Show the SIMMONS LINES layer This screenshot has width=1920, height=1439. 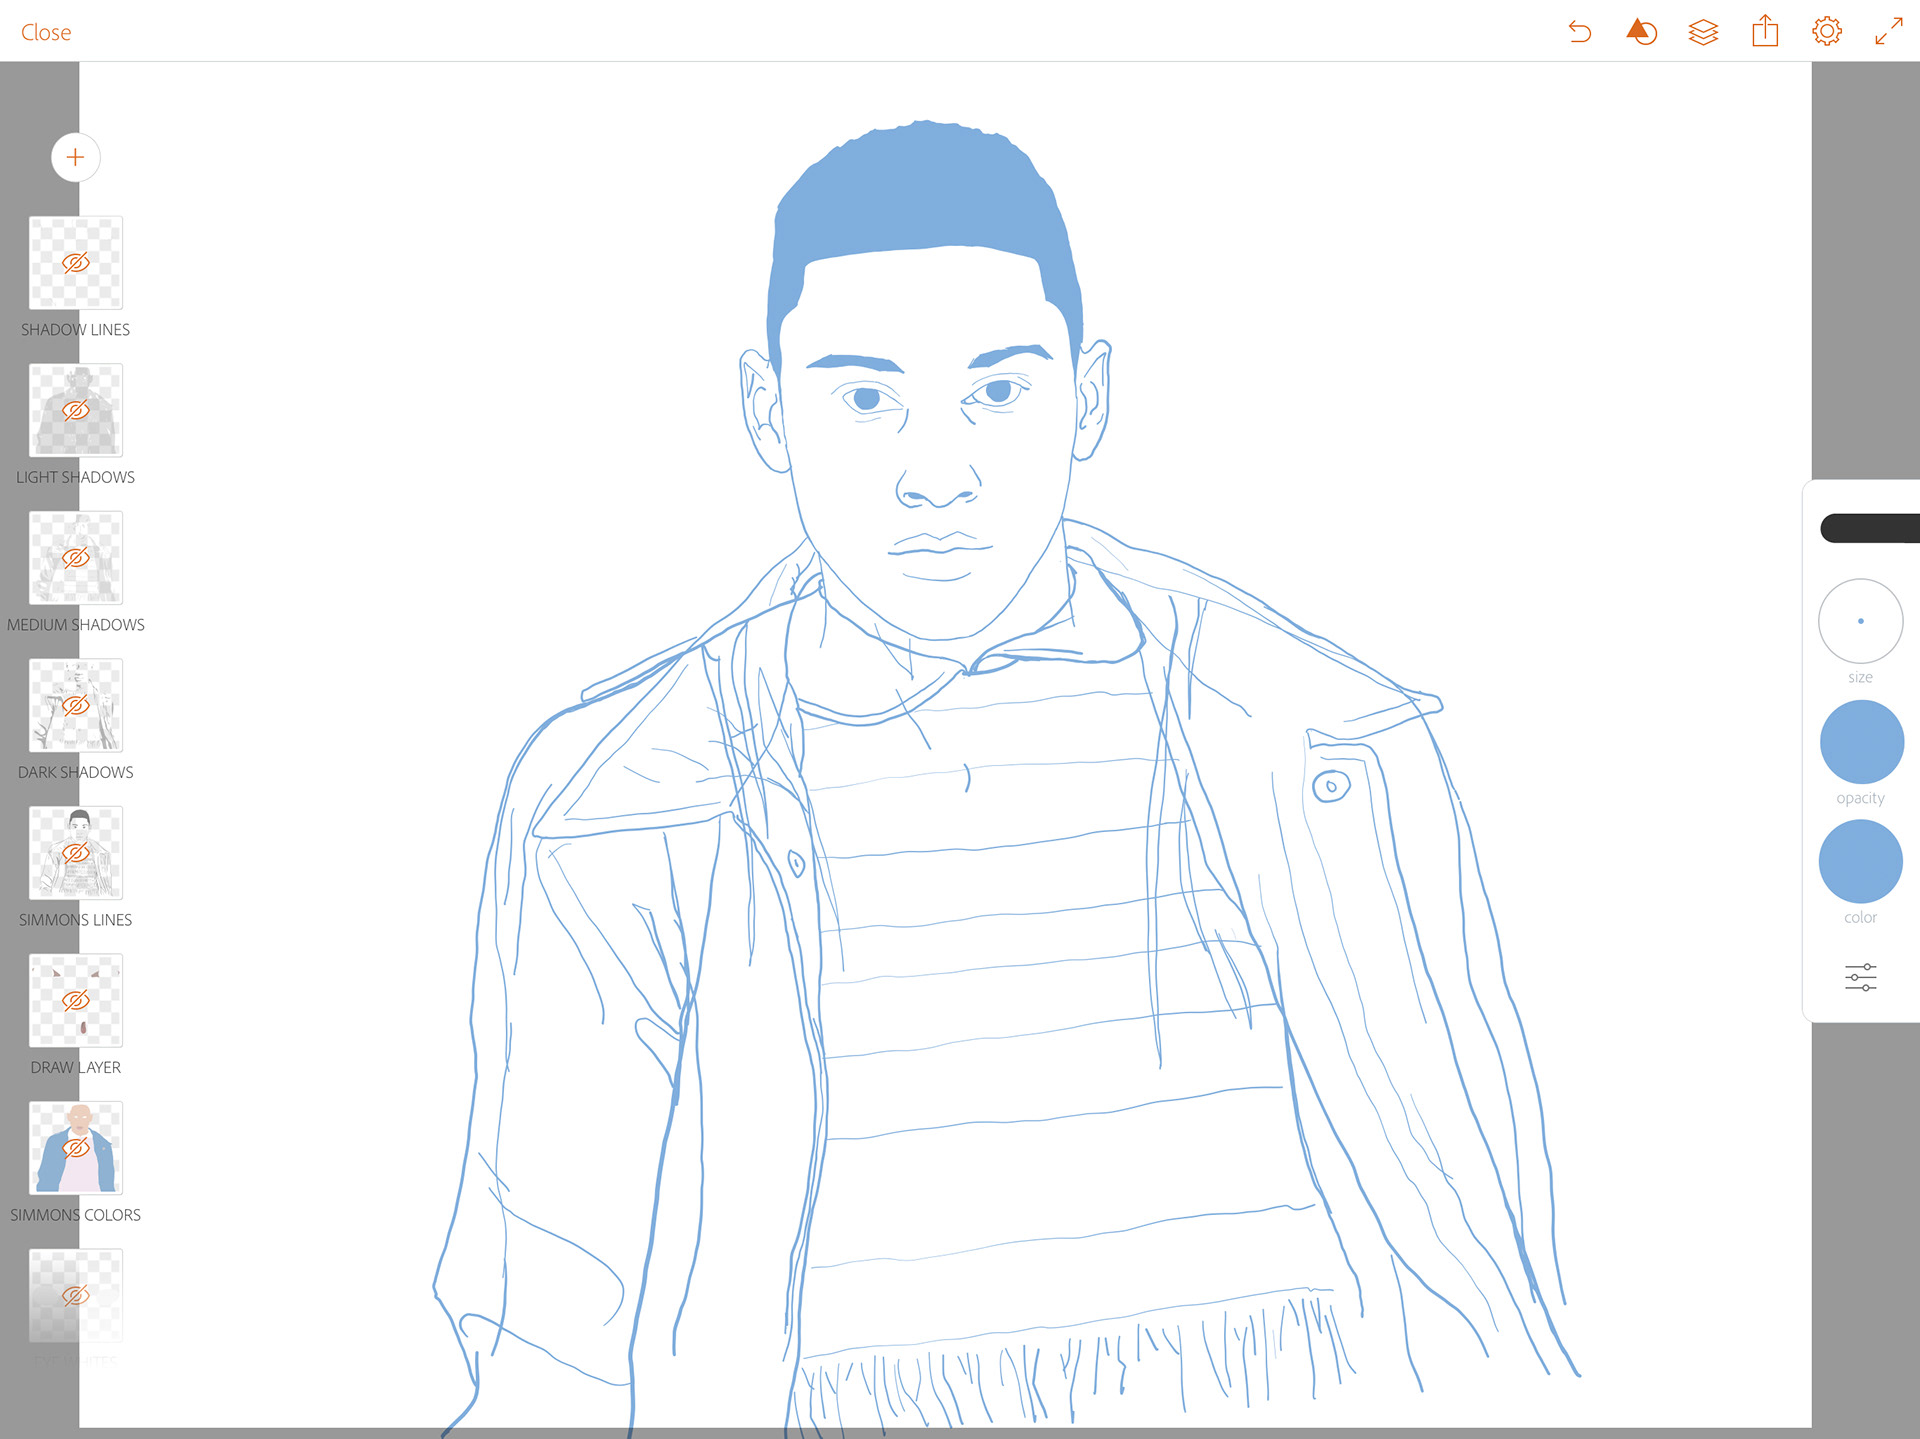(x=76, y=853)
